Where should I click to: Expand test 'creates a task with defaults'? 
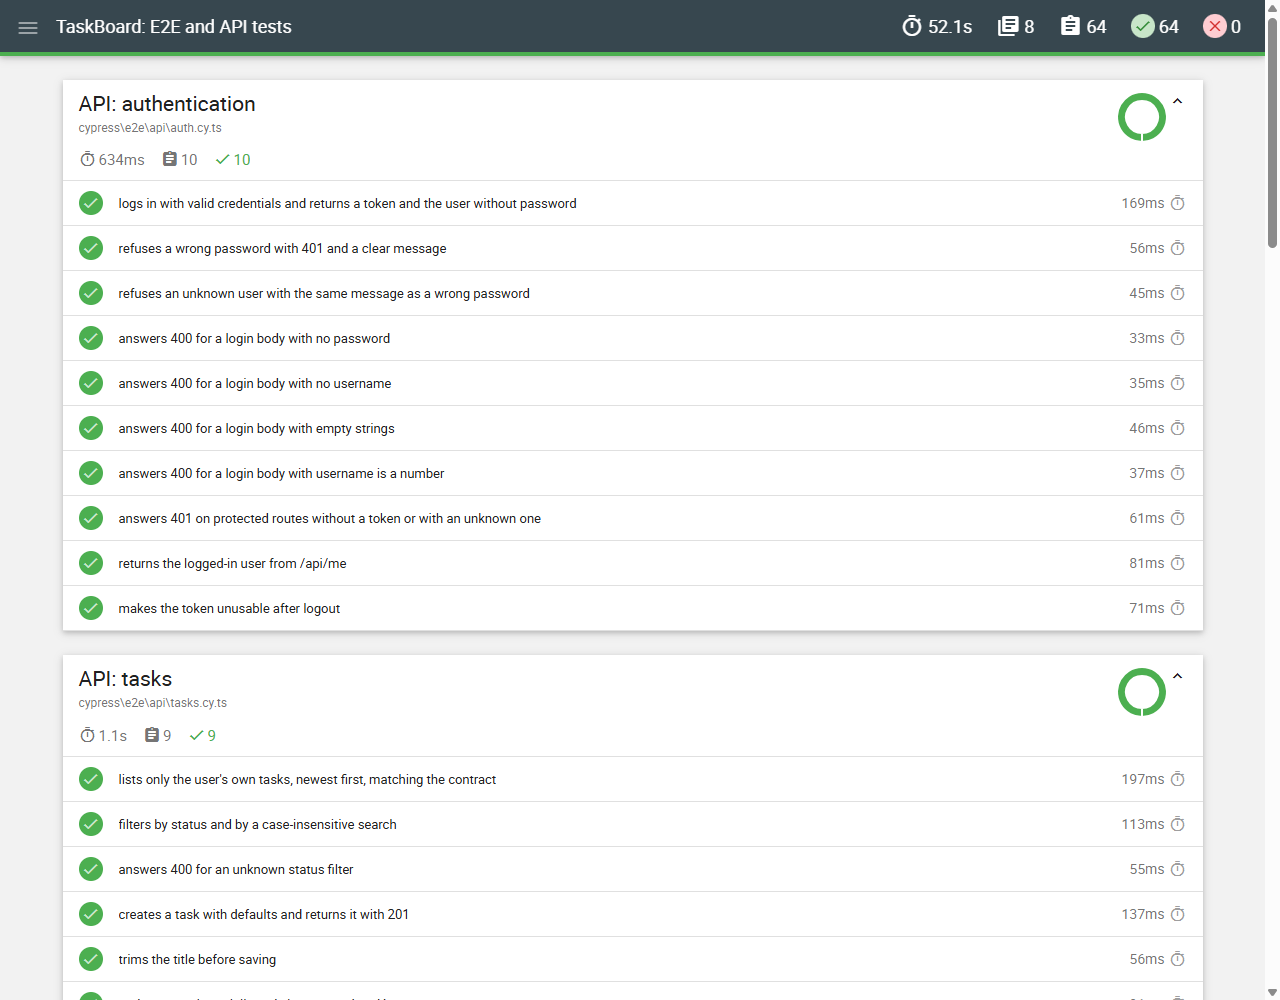[x=632, y=914]
